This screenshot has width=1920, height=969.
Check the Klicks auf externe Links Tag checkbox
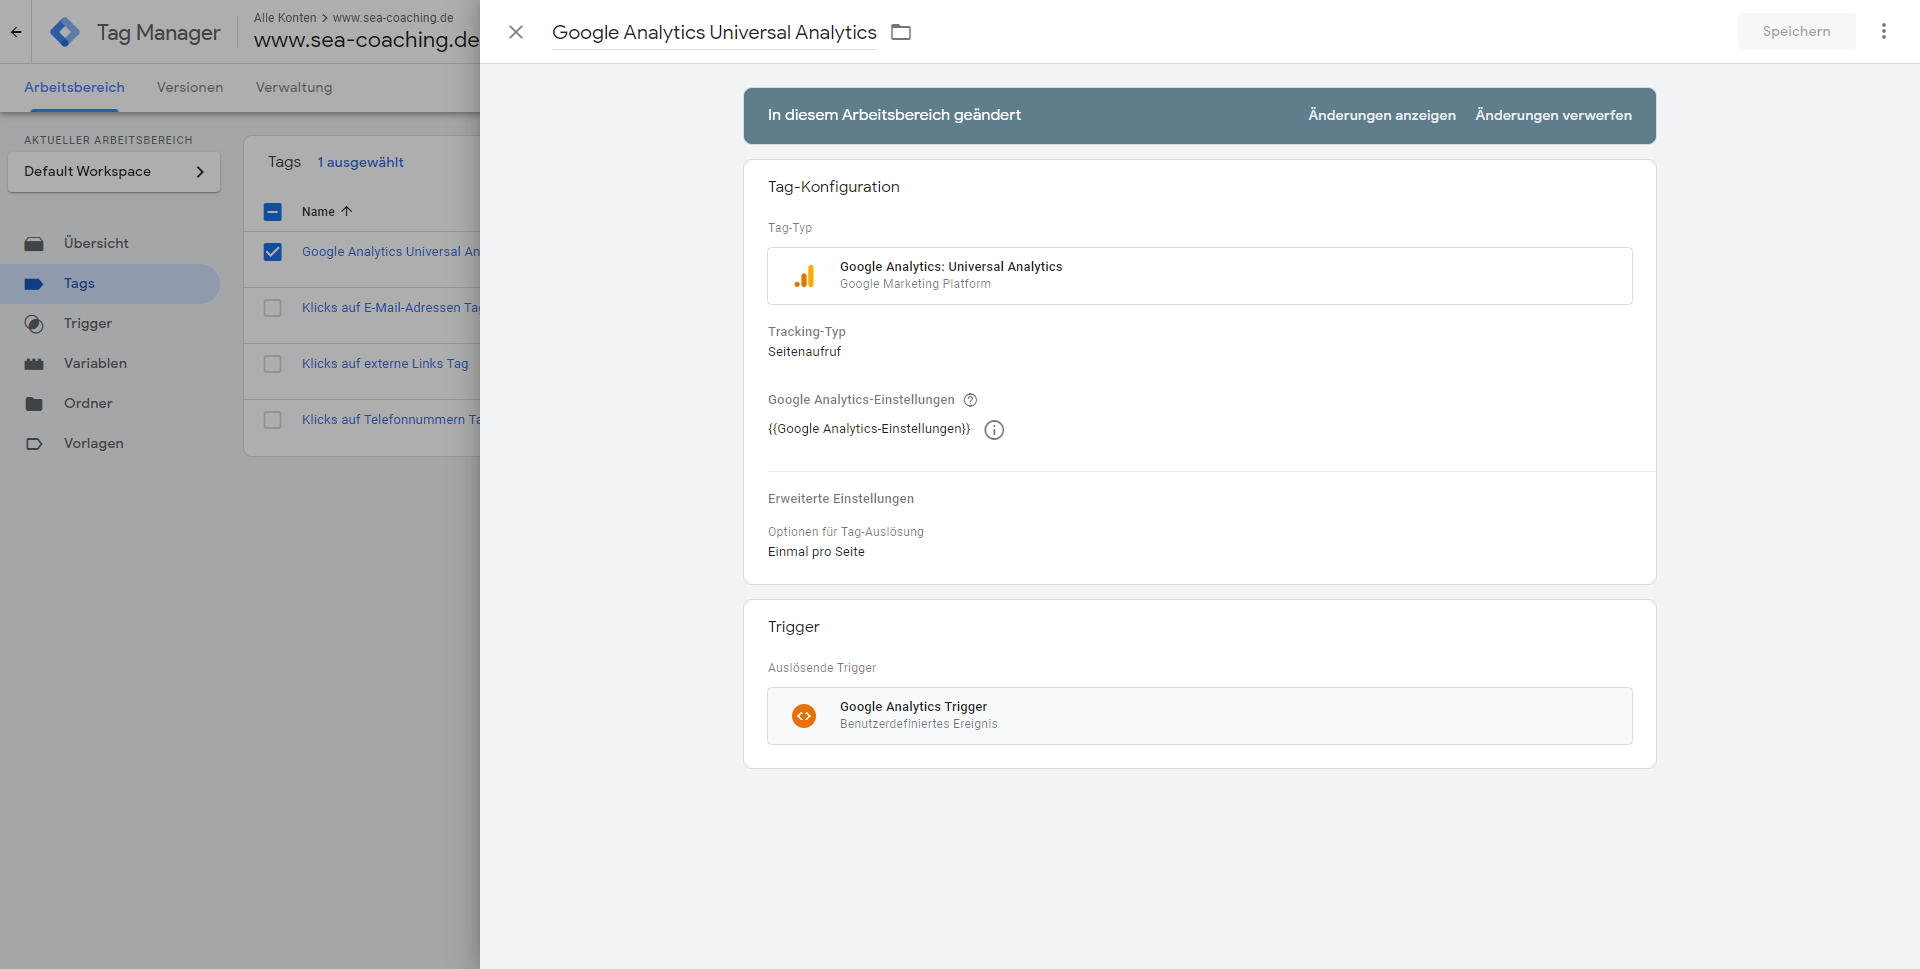pyautogui.click(x=273, y=364)
